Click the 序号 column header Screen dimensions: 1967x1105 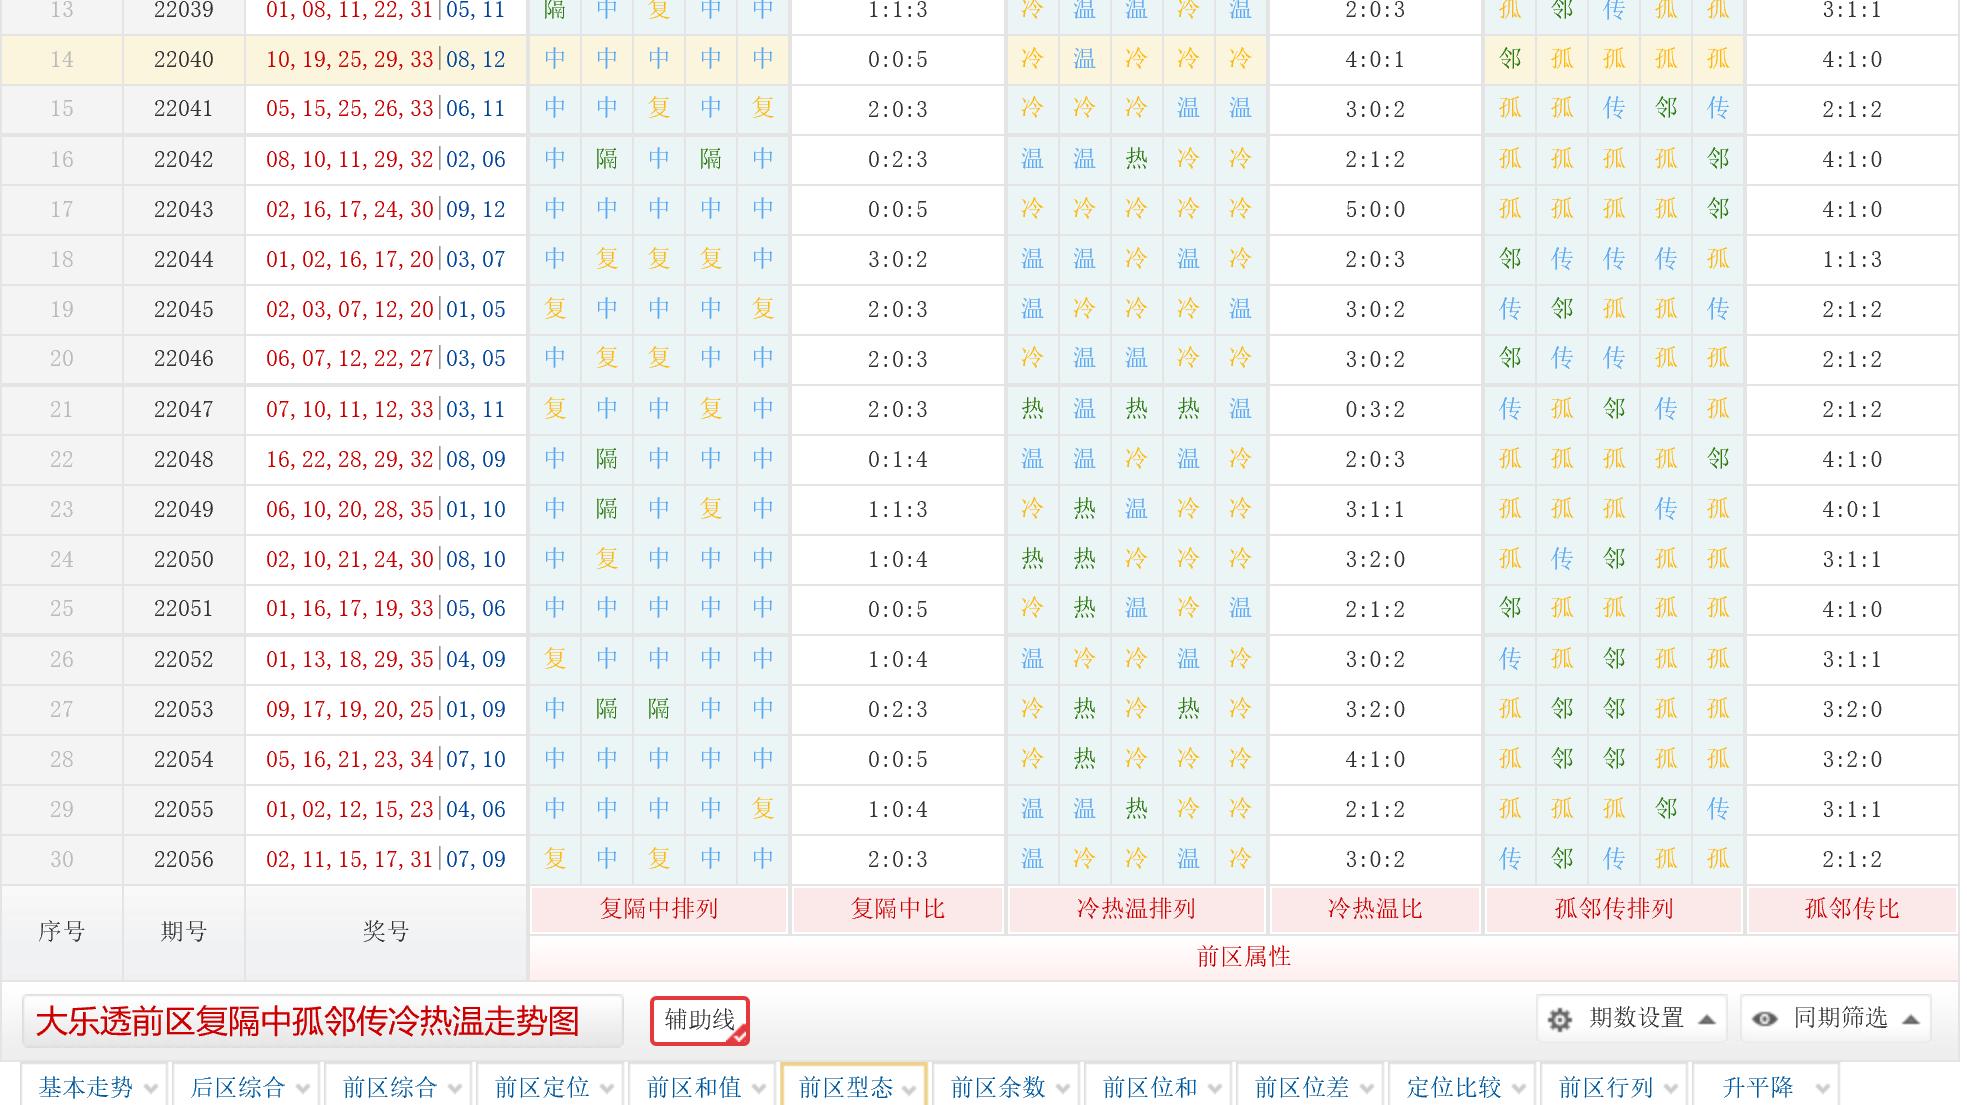(62, 932)
